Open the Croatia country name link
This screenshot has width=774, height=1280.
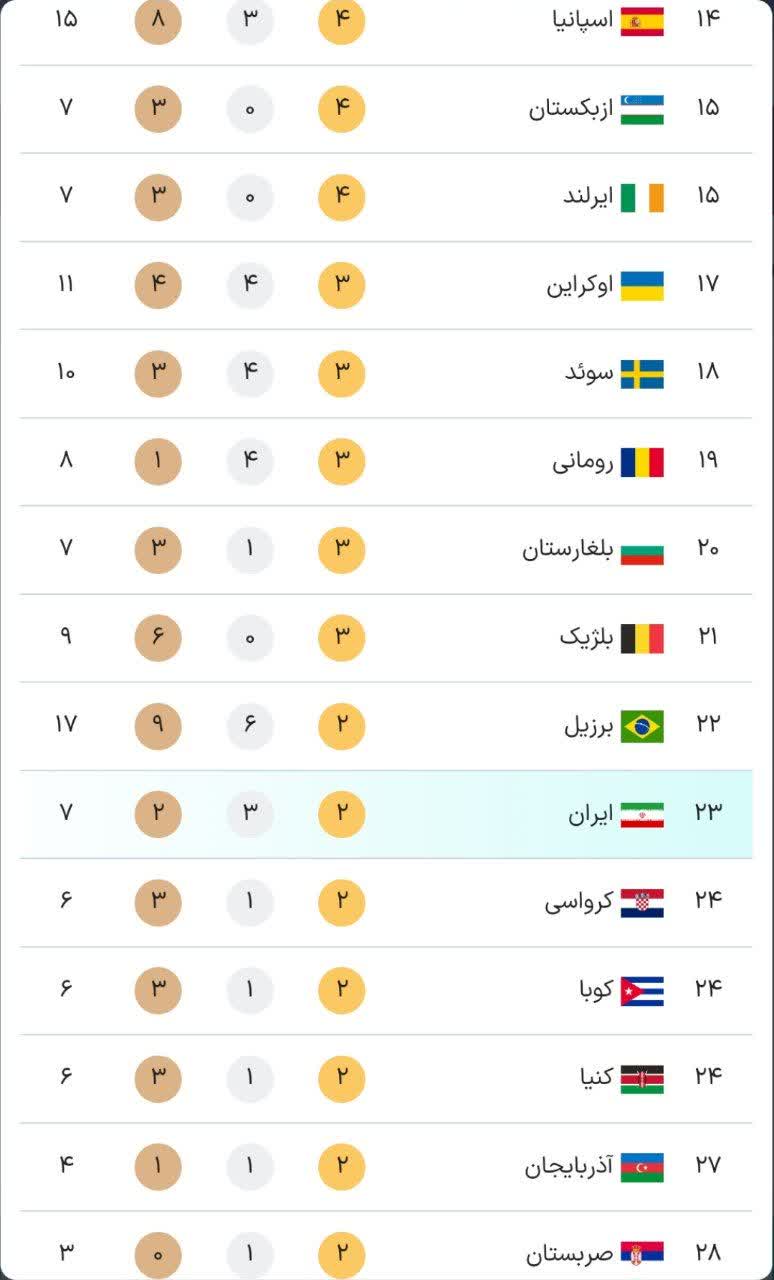coord(578,902)
